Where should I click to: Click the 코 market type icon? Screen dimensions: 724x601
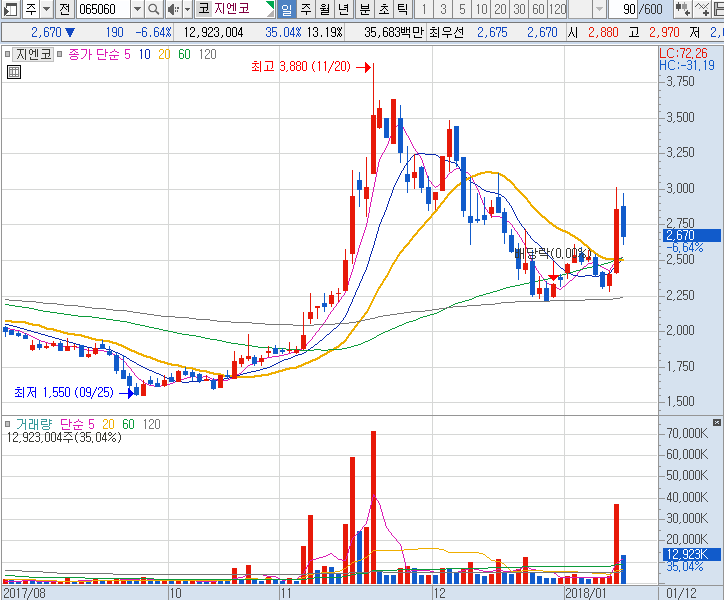203,9
